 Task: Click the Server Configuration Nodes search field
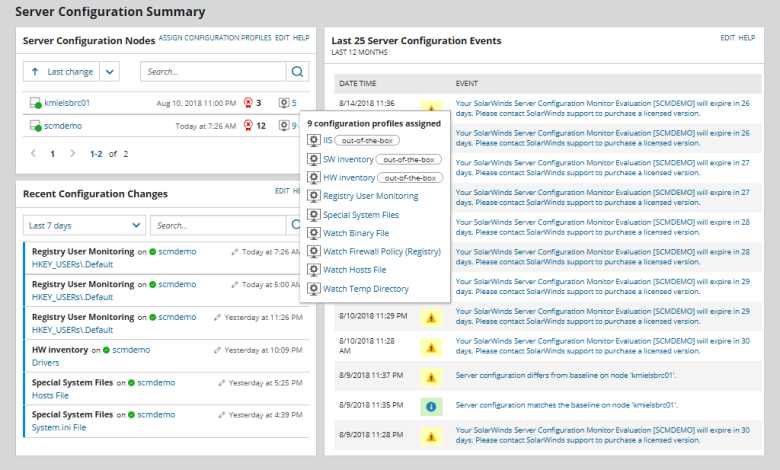(213, 72)
